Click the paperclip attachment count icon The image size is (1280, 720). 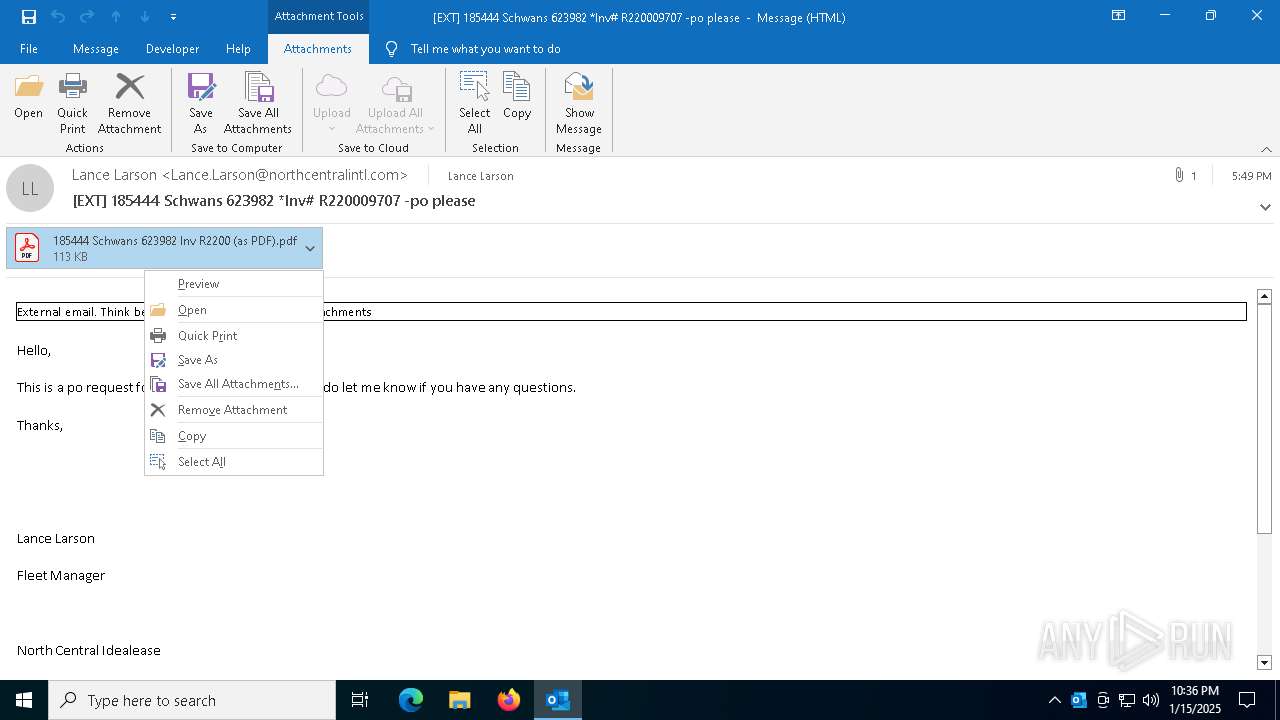tap(1180, 175)
